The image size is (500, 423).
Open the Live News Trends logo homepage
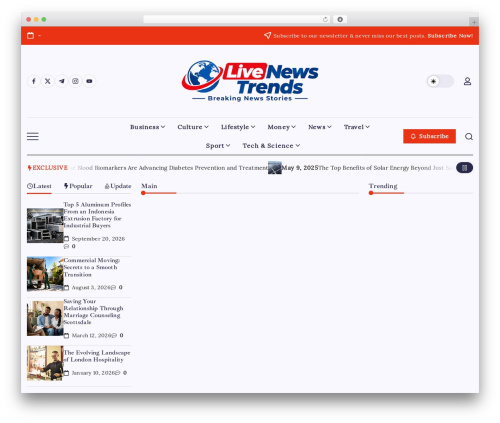[250, 81]
